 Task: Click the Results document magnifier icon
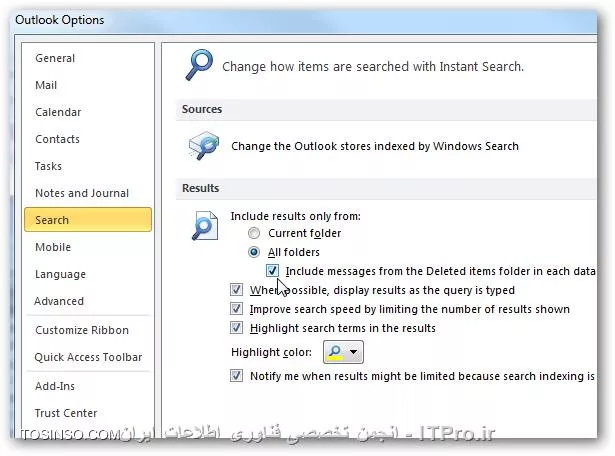(205, 225)
